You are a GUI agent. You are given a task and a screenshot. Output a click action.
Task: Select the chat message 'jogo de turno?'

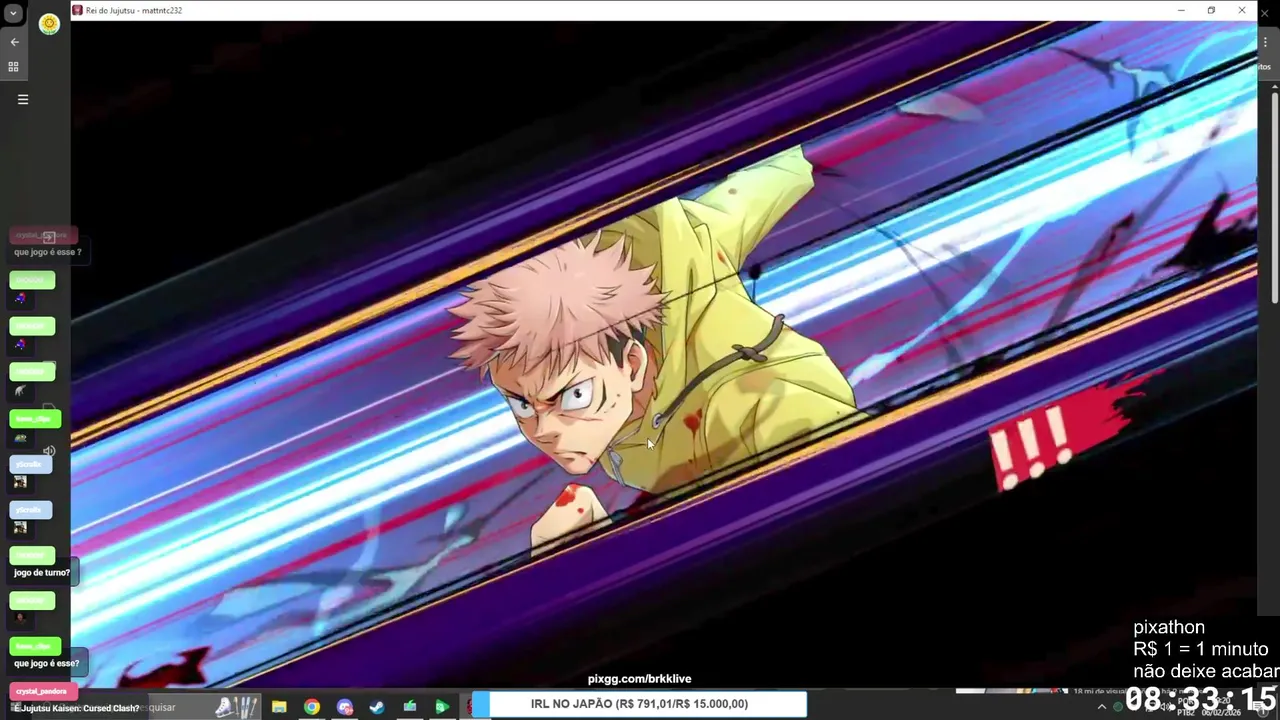[x=42, y=573]
